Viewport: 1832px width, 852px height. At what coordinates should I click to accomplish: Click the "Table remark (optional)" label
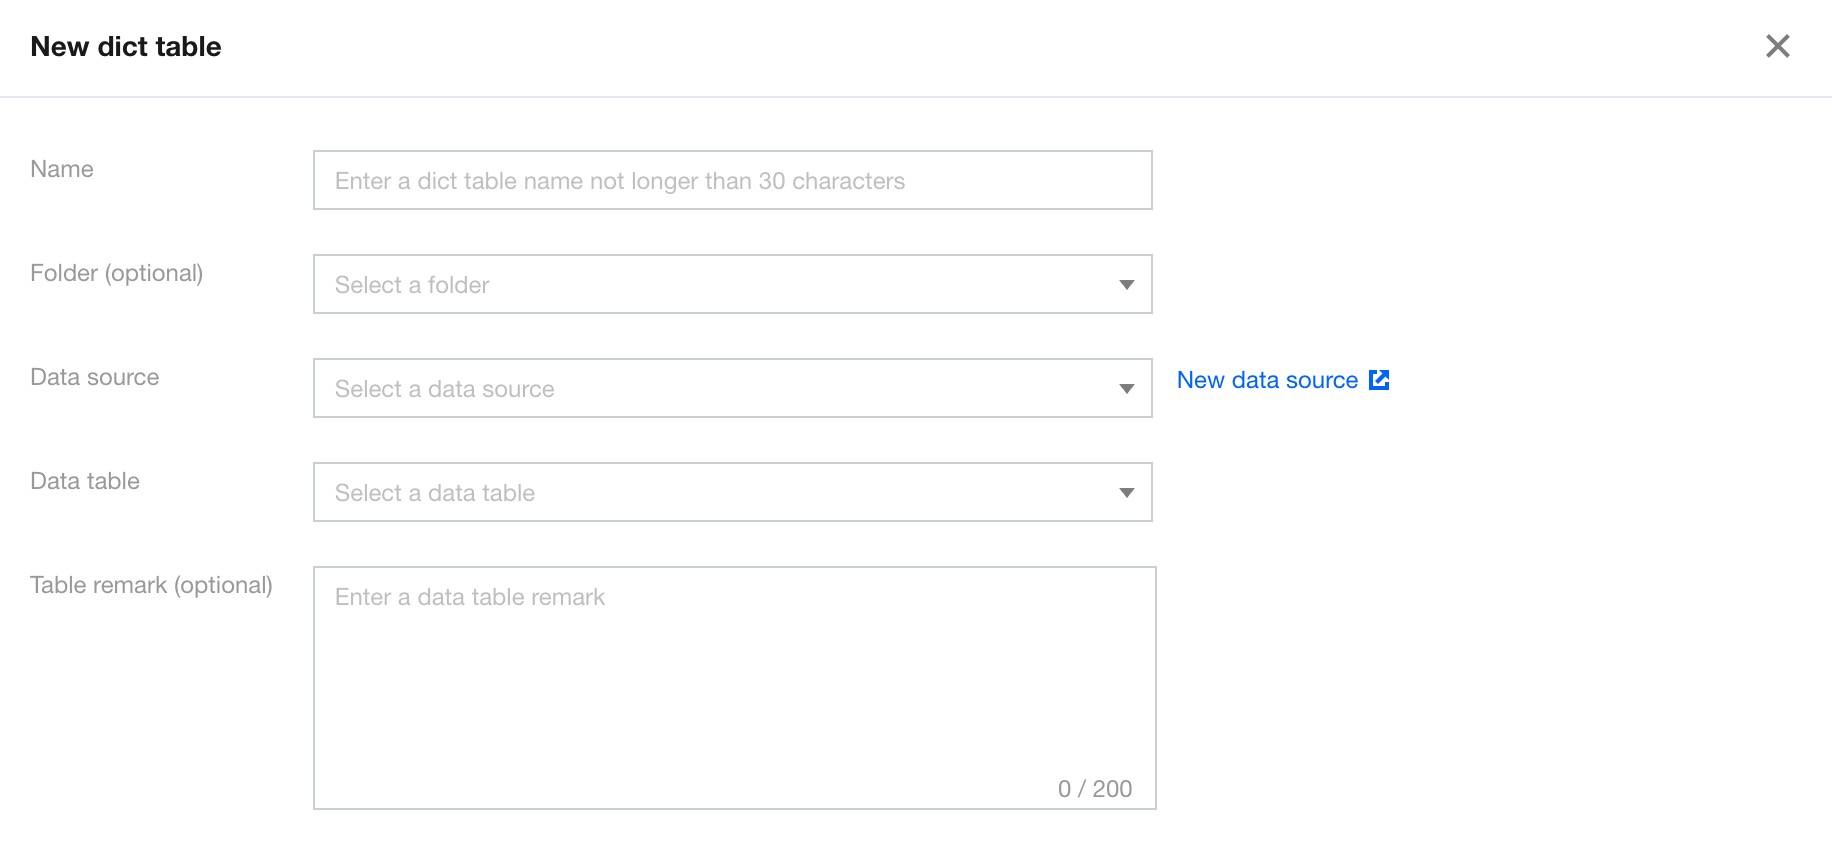(x=151, y=585)
